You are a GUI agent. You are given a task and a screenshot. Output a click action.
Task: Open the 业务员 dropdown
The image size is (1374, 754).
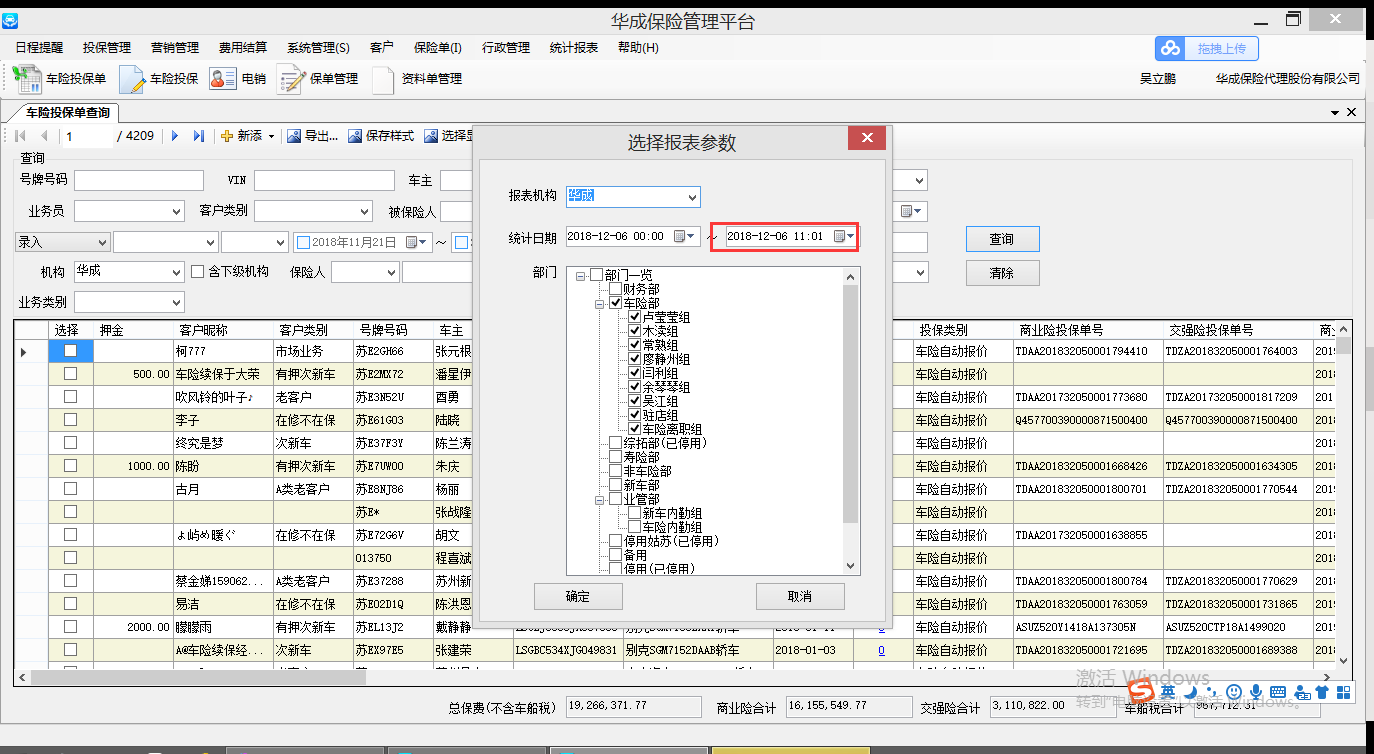177,211
